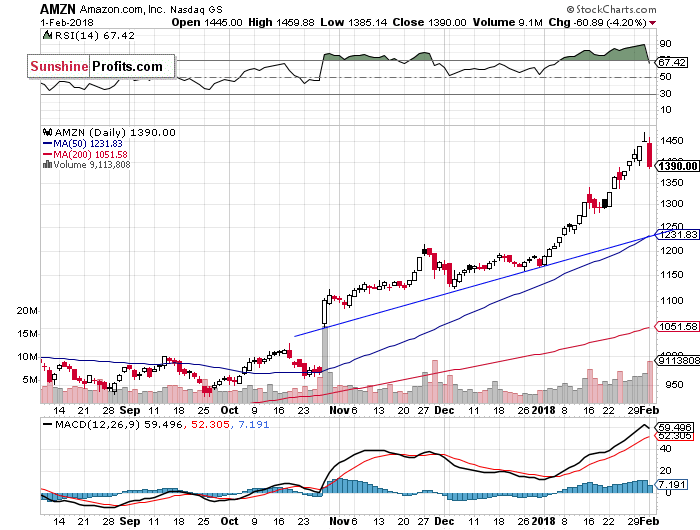The image size is (700, 530).
Task: Click the Close 1390.00 header value
Action: tap(429, 22)
